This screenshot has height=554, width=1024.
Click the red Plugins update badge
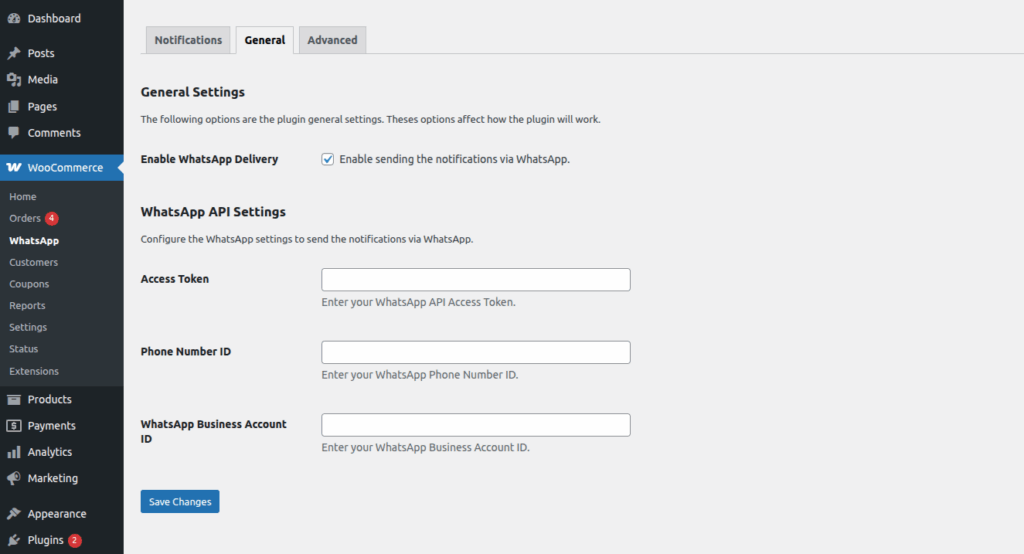click(x=74, y=540)
